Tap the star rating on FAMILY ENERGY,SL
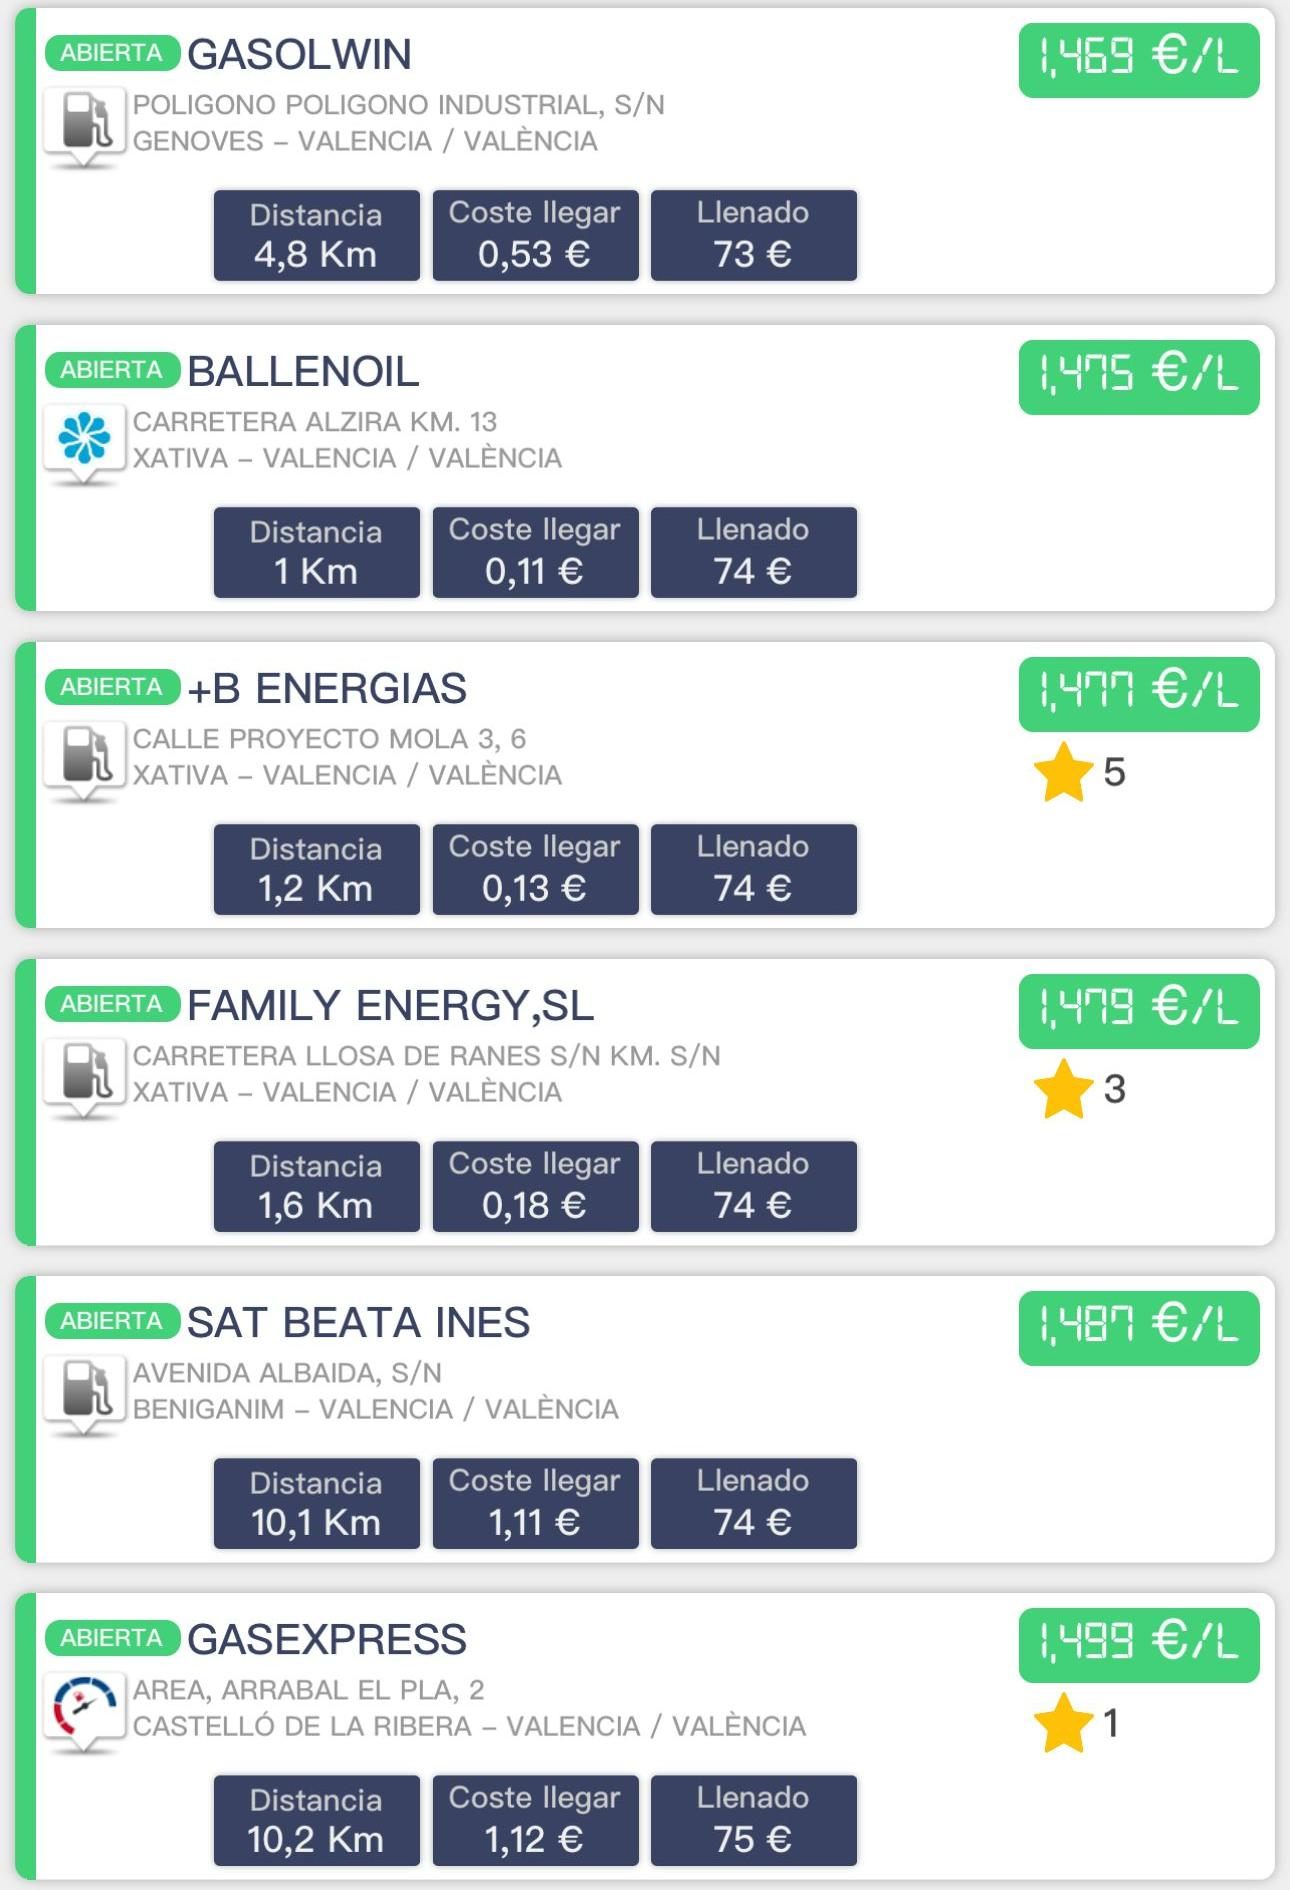The image size is (1290, 1890). pyautogui.click(x=1080, y=1089)
